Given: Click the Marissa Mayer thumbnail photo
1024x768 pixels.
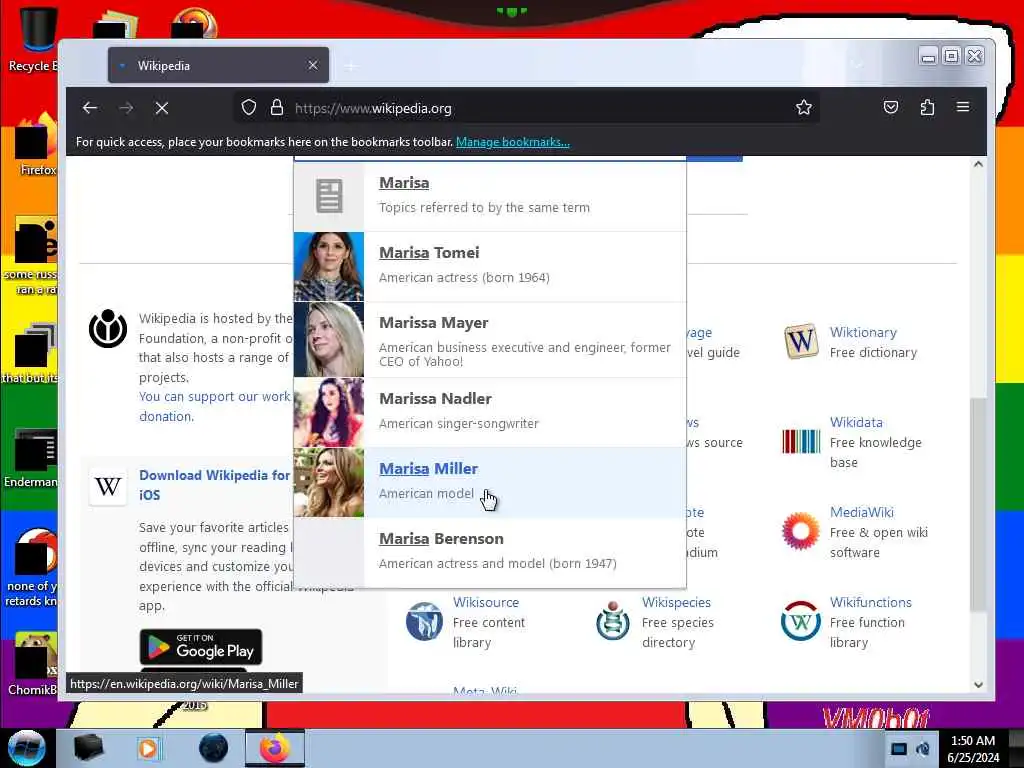Looking at the screenshot, I should [x=328, y=340].
